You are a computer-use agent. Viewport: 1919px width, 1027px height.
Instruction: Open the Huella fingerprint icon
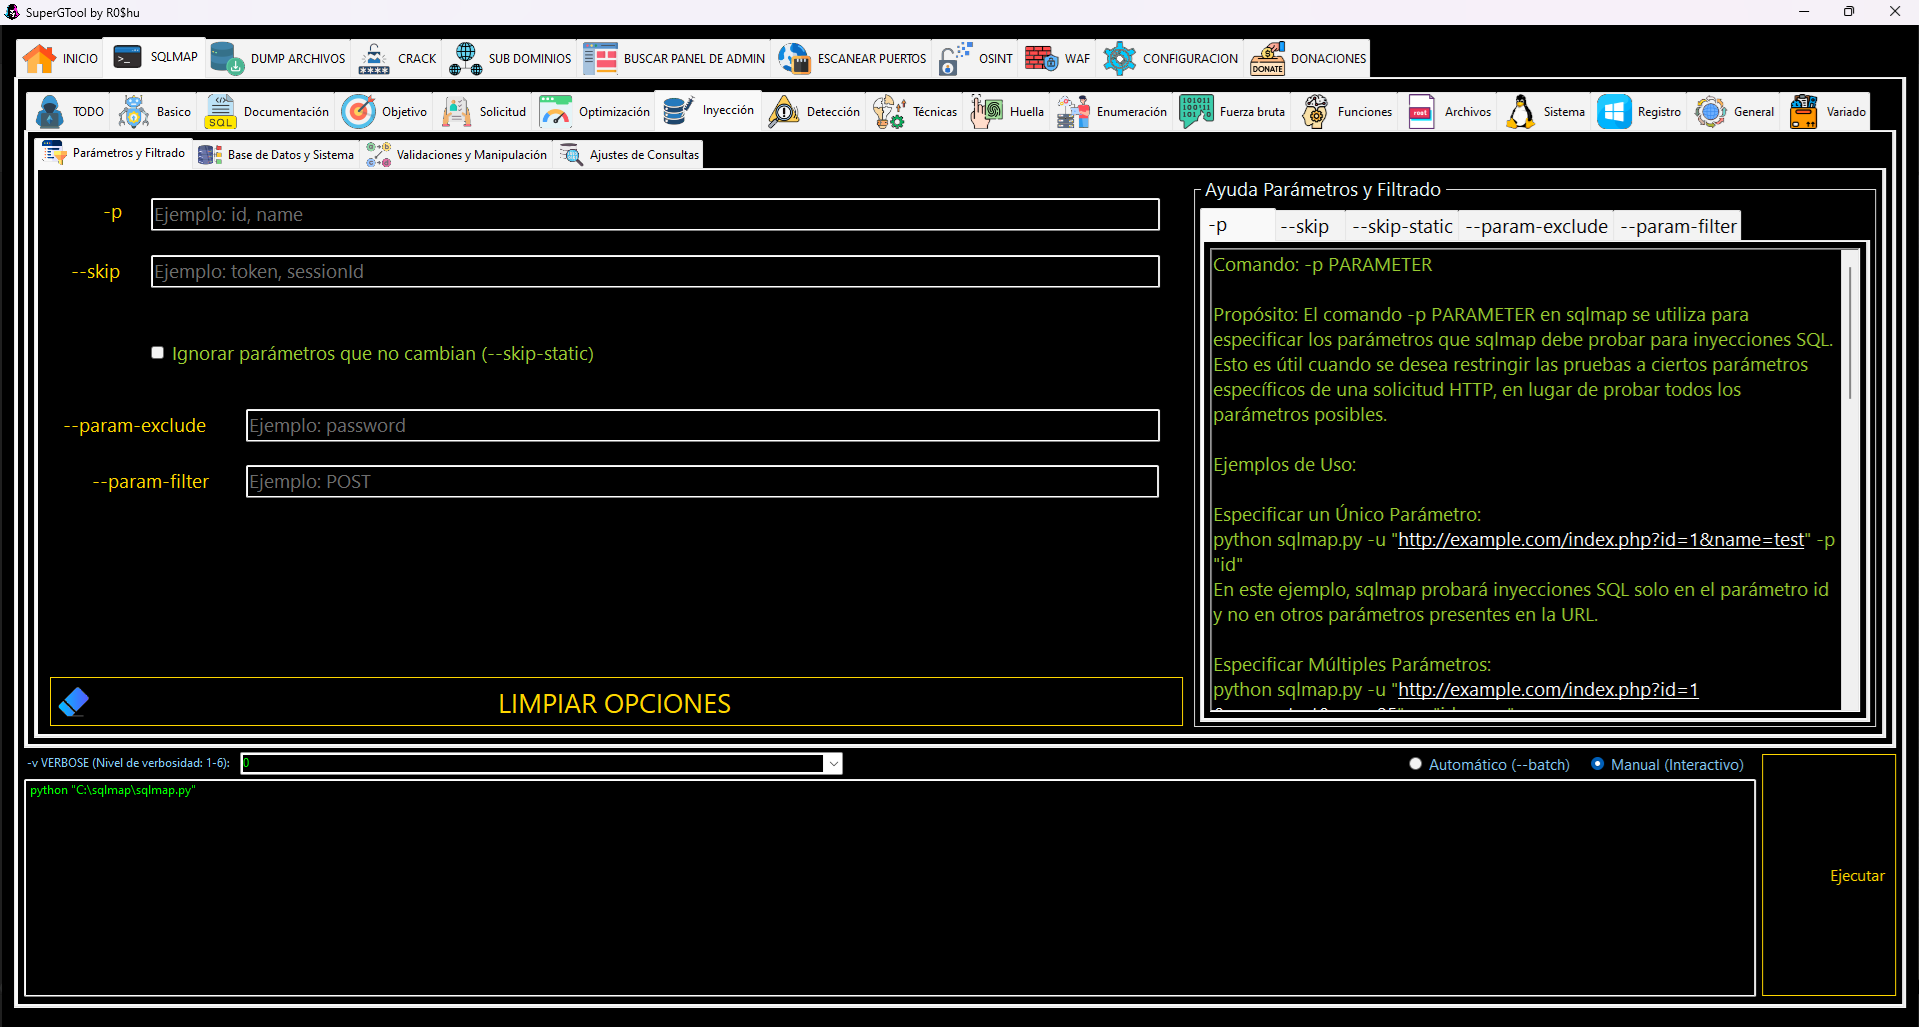click(986, 112)
